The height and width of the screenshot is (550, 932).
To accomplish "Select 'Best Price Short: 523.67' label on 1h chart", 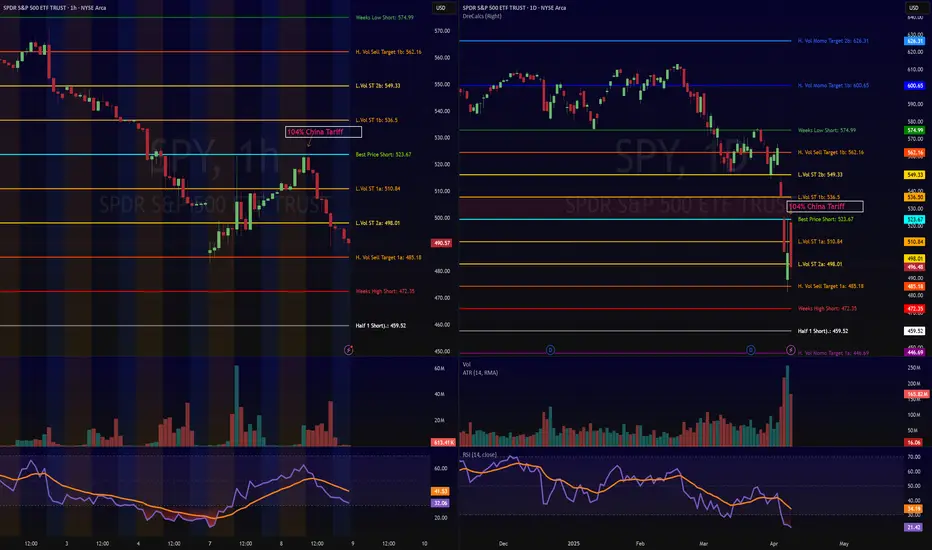I will [x=383, y=155].
